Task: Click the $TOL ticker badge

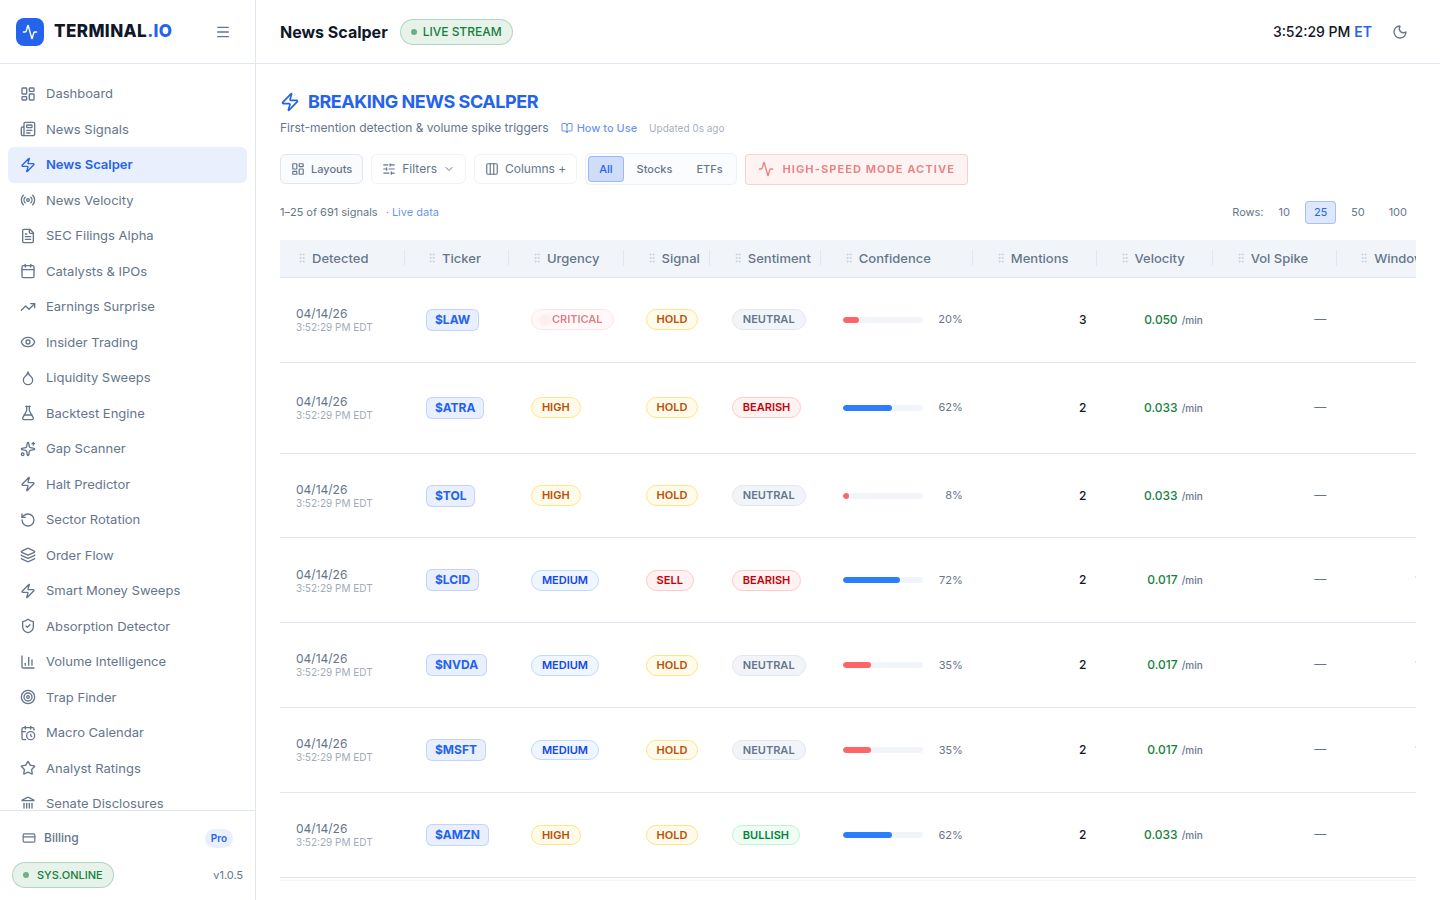Action: pos(451,496)
